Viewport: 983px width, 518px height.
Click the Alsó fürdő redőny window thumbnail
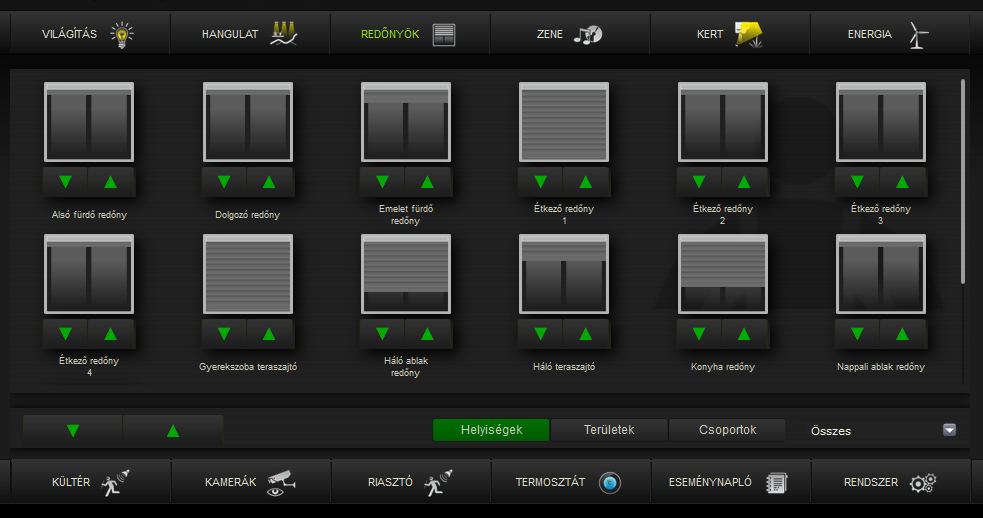pos(89,122)
